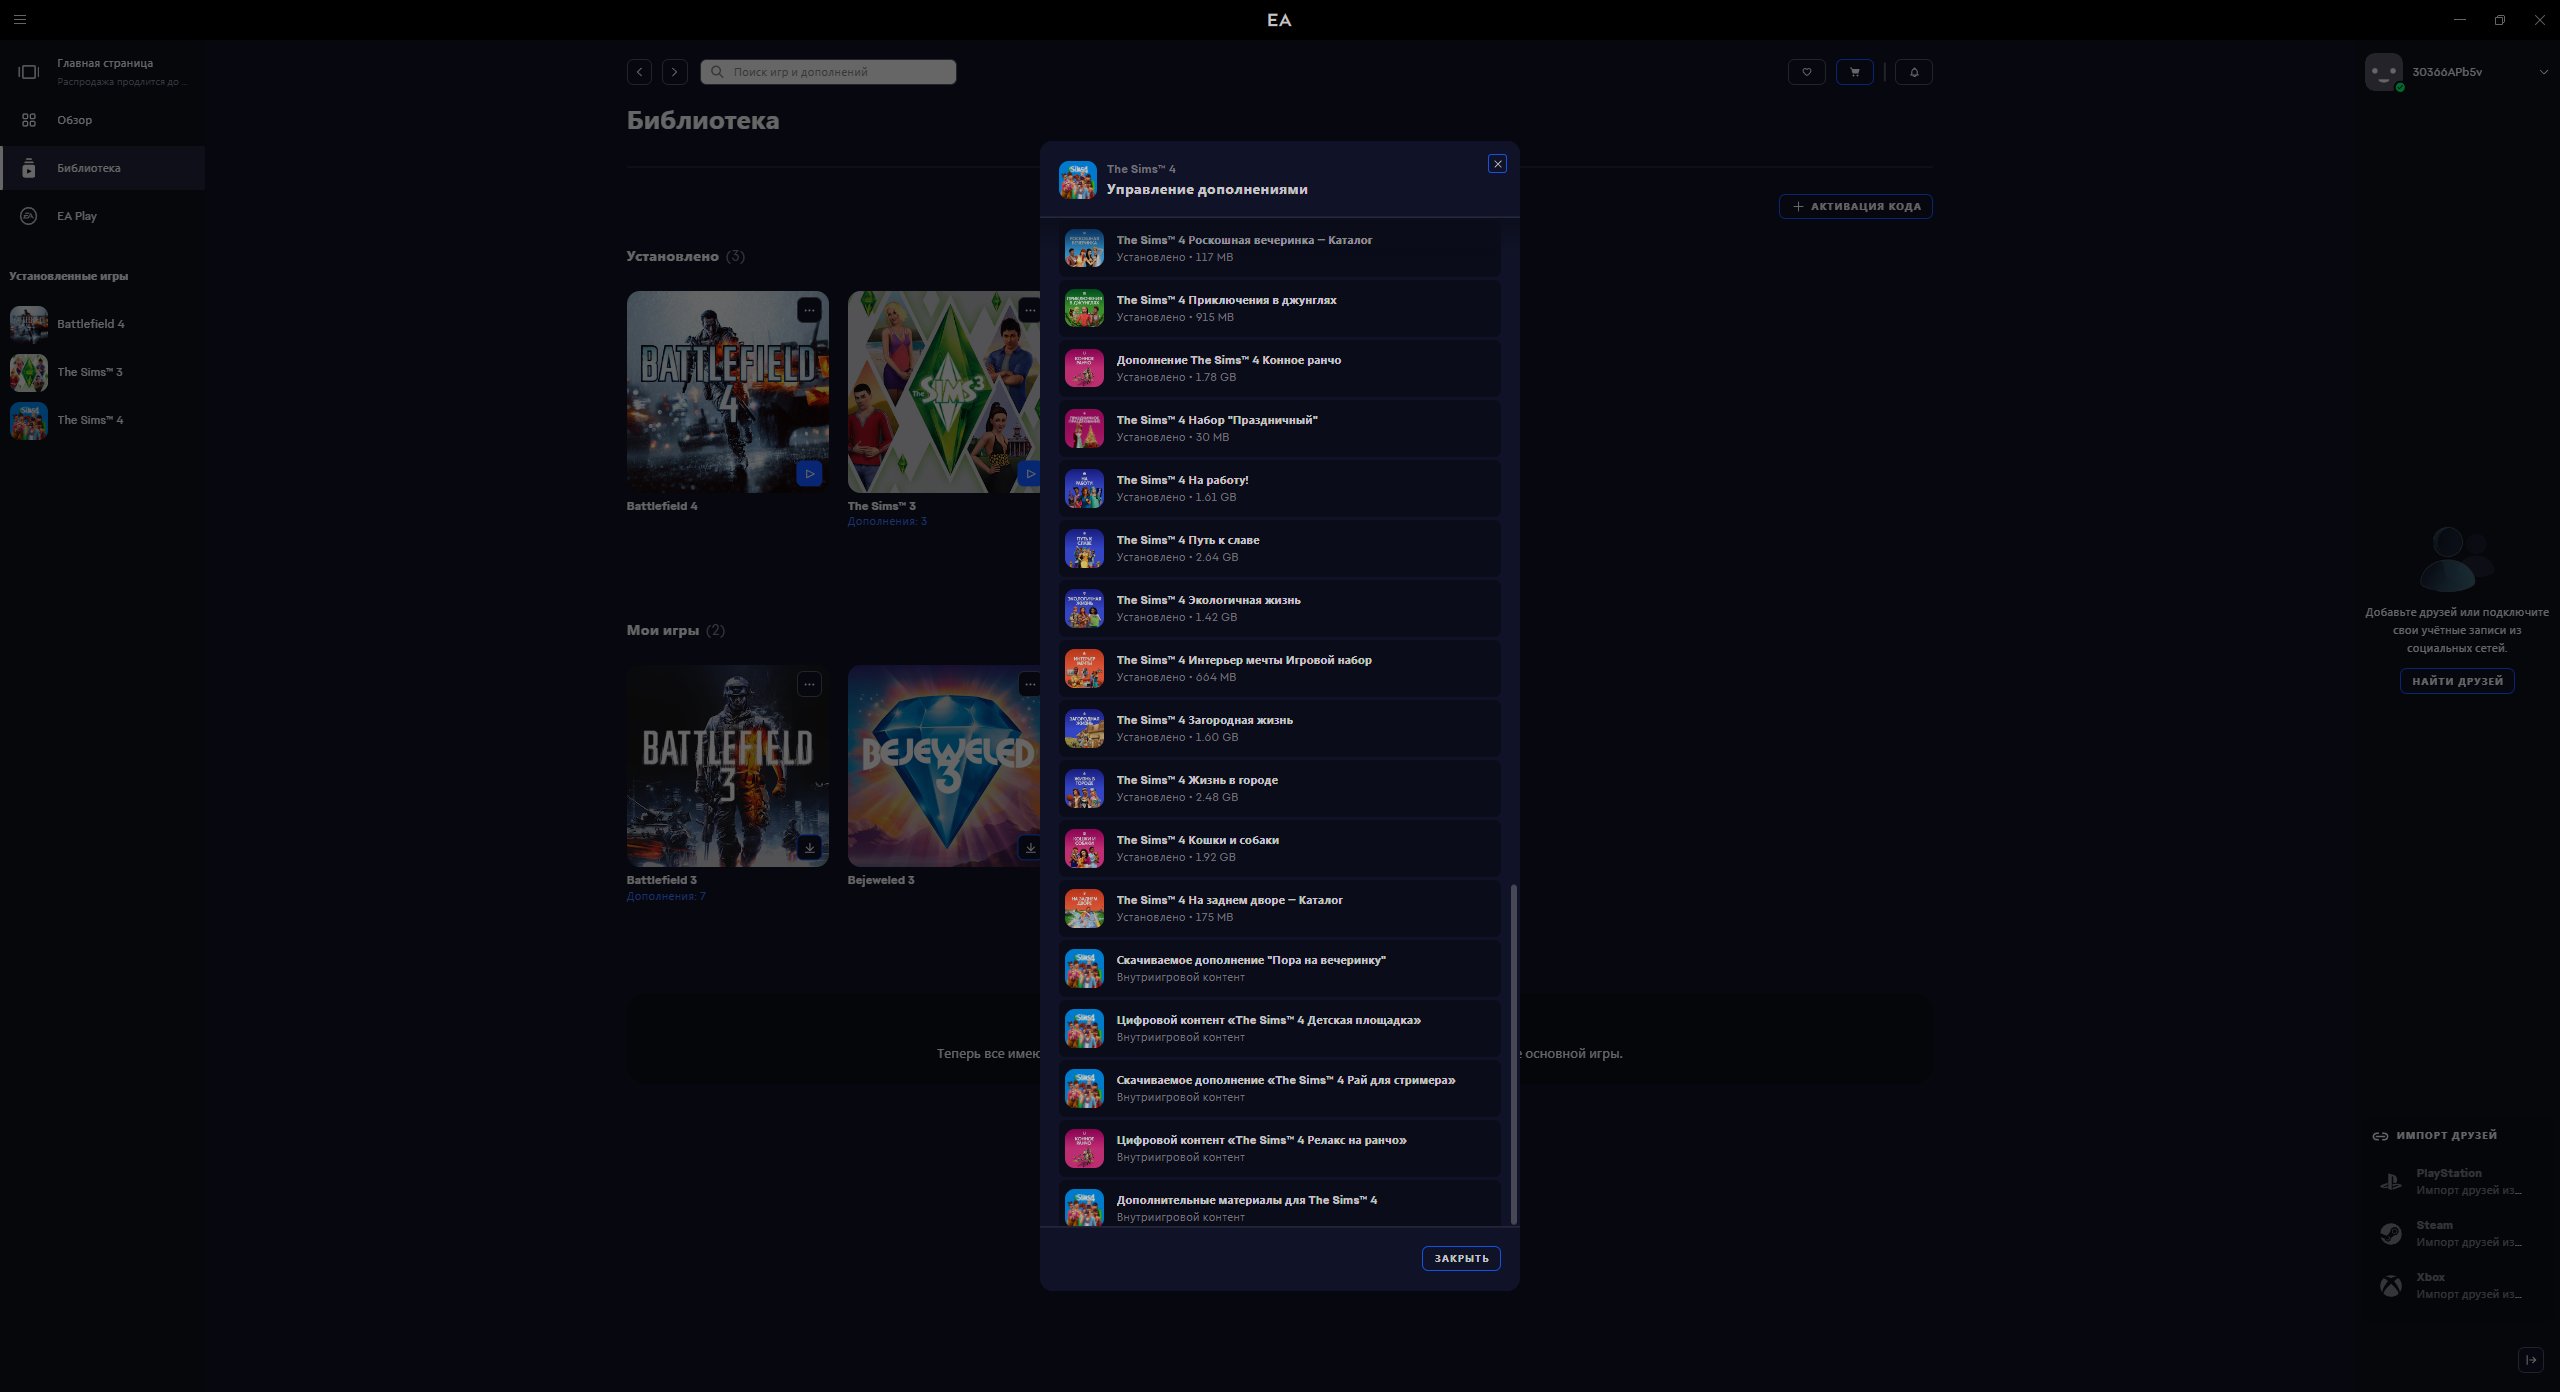Image resolution: width=2560 pixels, height=1392 pixels.
Task: Select the Конное ранчо add-on row
Action: [1280, 368]
